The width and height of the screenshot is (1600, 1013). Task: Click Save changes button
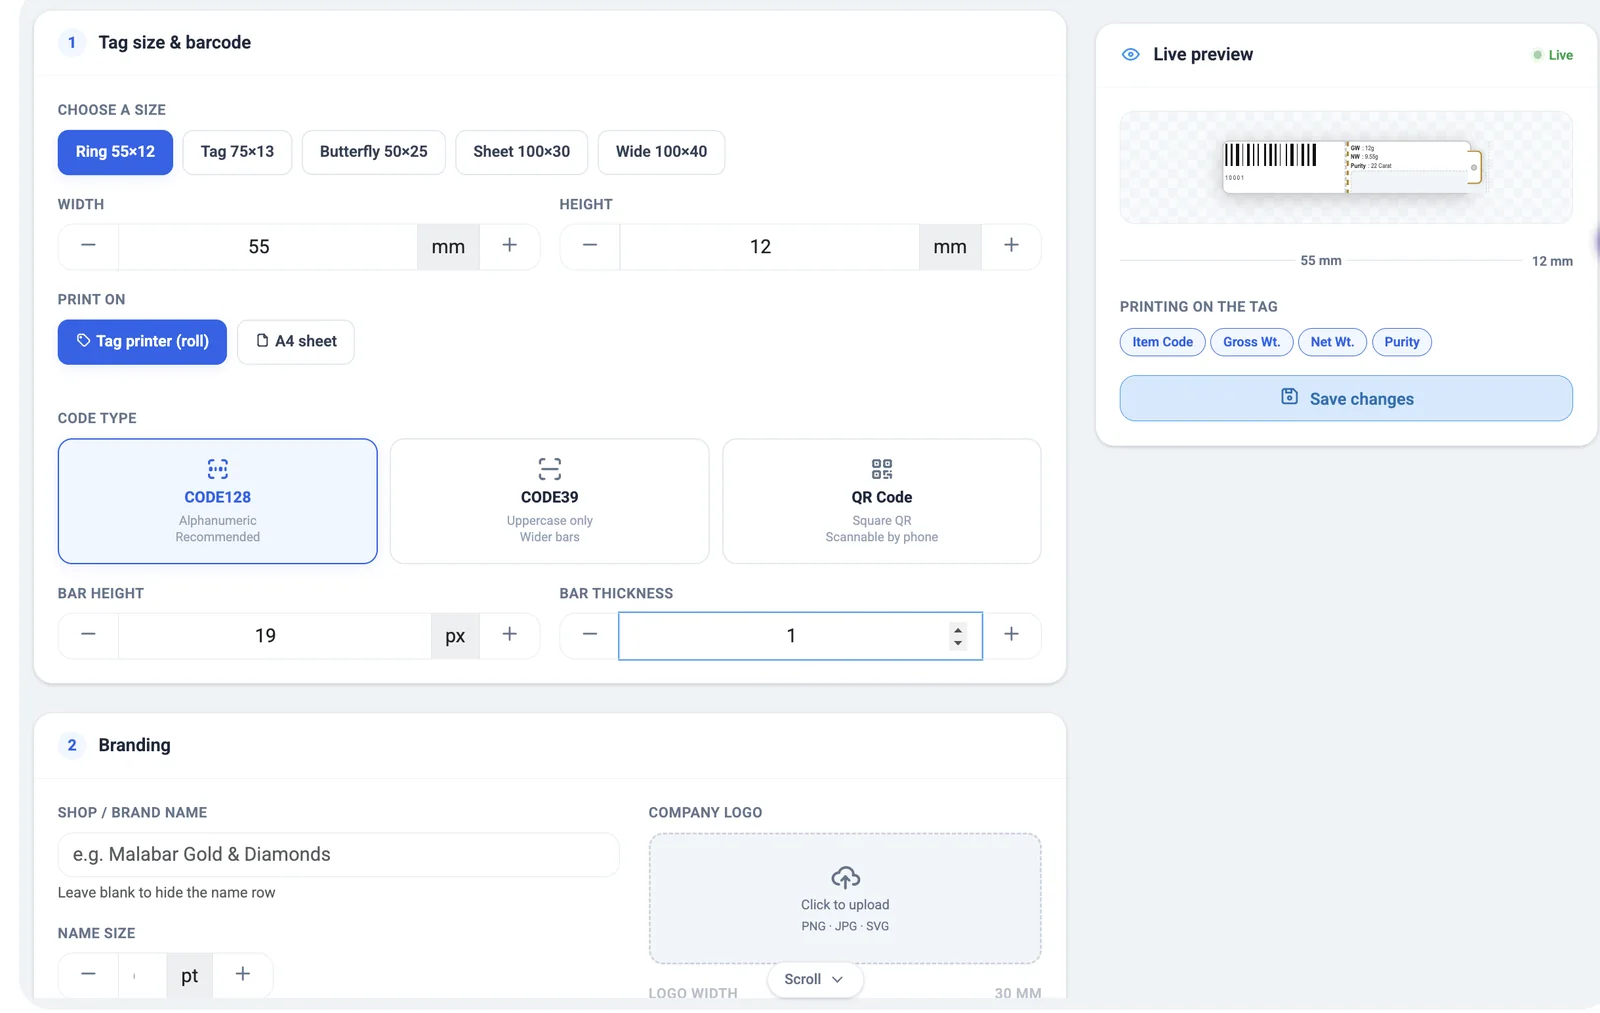click(x=1346, y=398)
